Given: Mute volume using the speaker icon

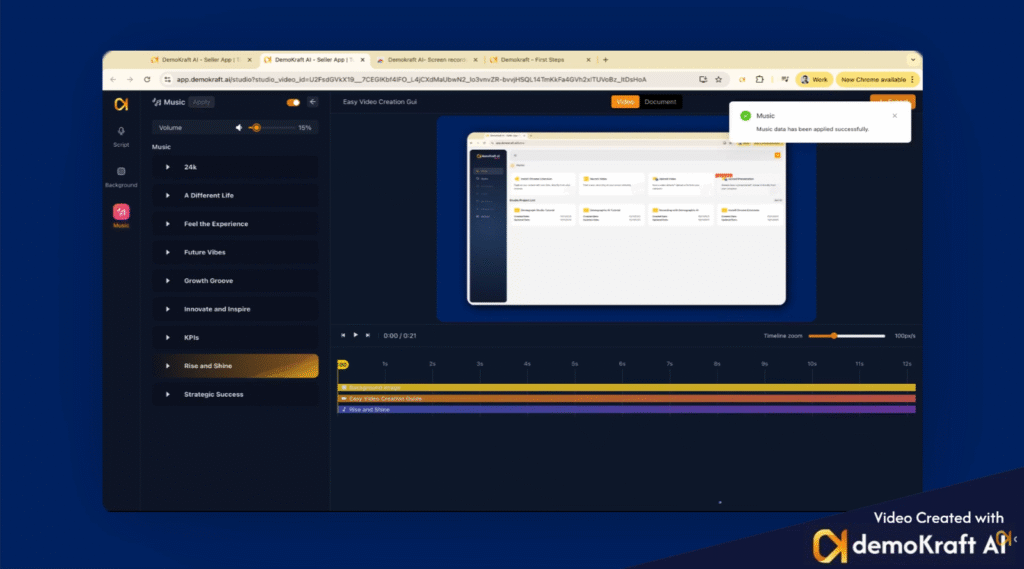Looking at the screenshot, I should click(x=239, y=128).
